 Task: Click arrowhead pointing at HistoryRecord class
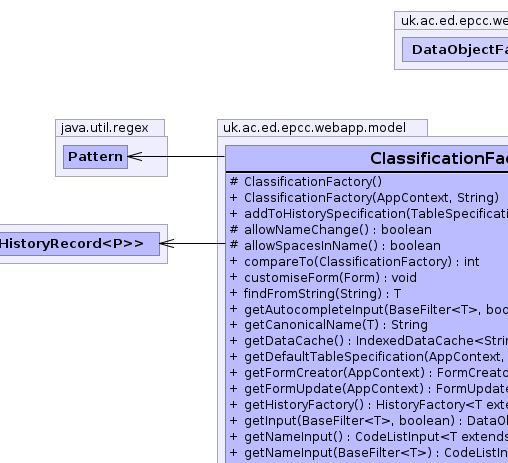[167, 243]
